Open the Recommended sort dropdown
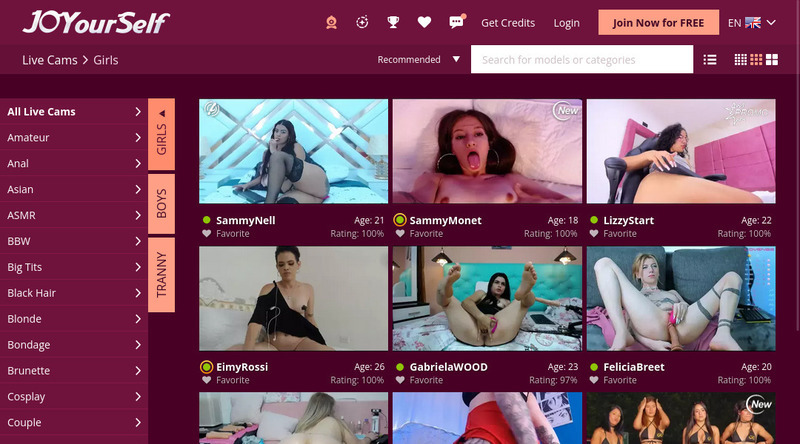Viewport: 800px width, 444px height. pyautogui.click(x=419, y=60)
